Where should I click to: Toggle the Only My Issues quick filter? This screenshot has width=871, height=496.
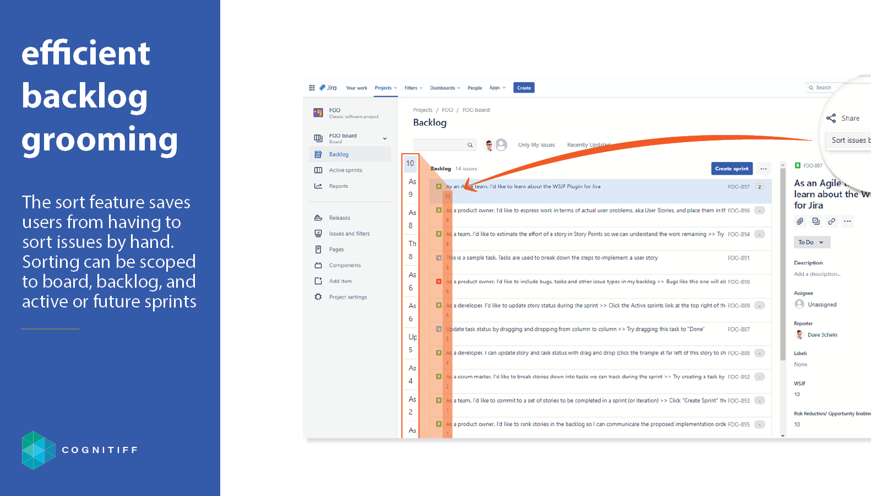(x=536, y=145)
